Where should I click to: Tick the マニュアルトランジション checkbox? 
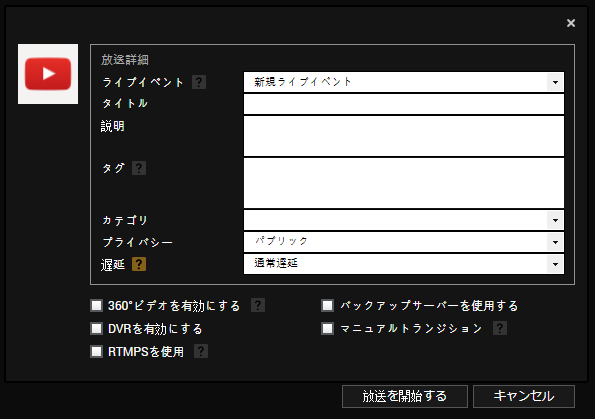[x=327, y=328]
